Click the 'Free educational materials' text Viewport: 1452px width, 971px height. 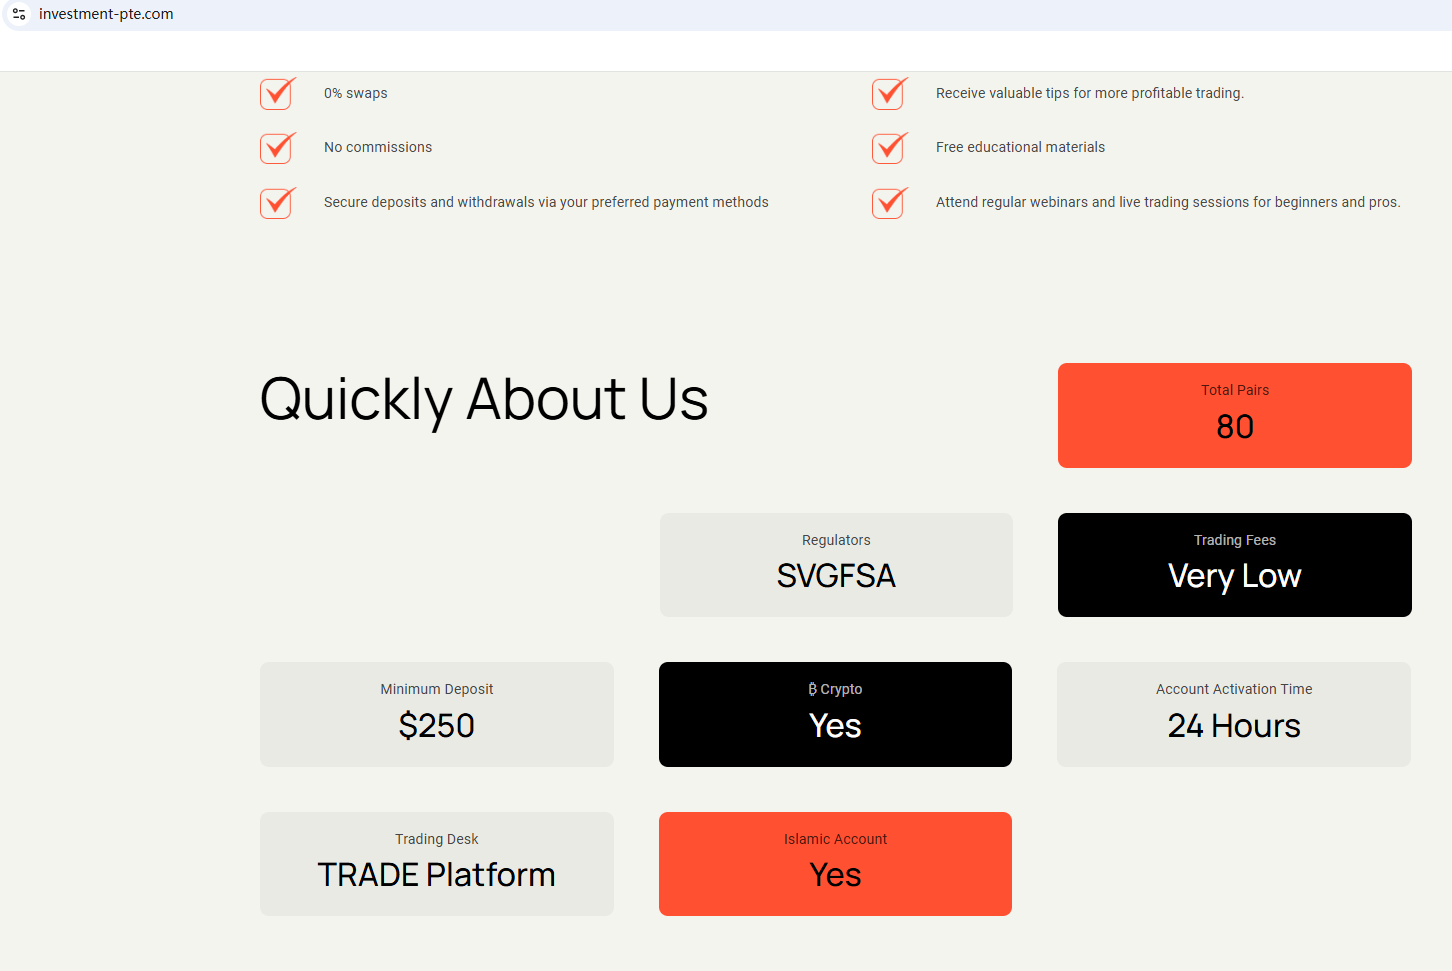1020,147
